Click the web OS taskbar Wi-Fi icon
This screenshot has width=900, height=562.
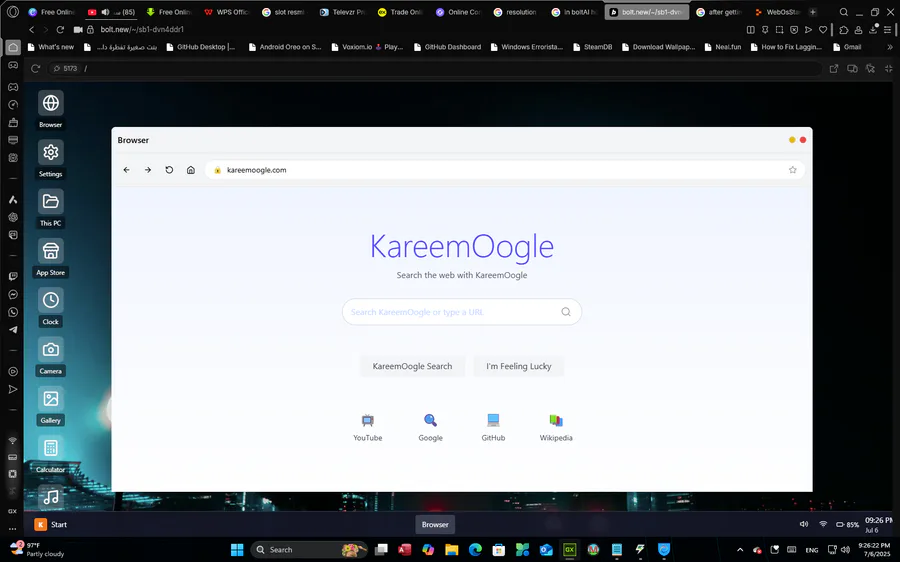point(823,524)
